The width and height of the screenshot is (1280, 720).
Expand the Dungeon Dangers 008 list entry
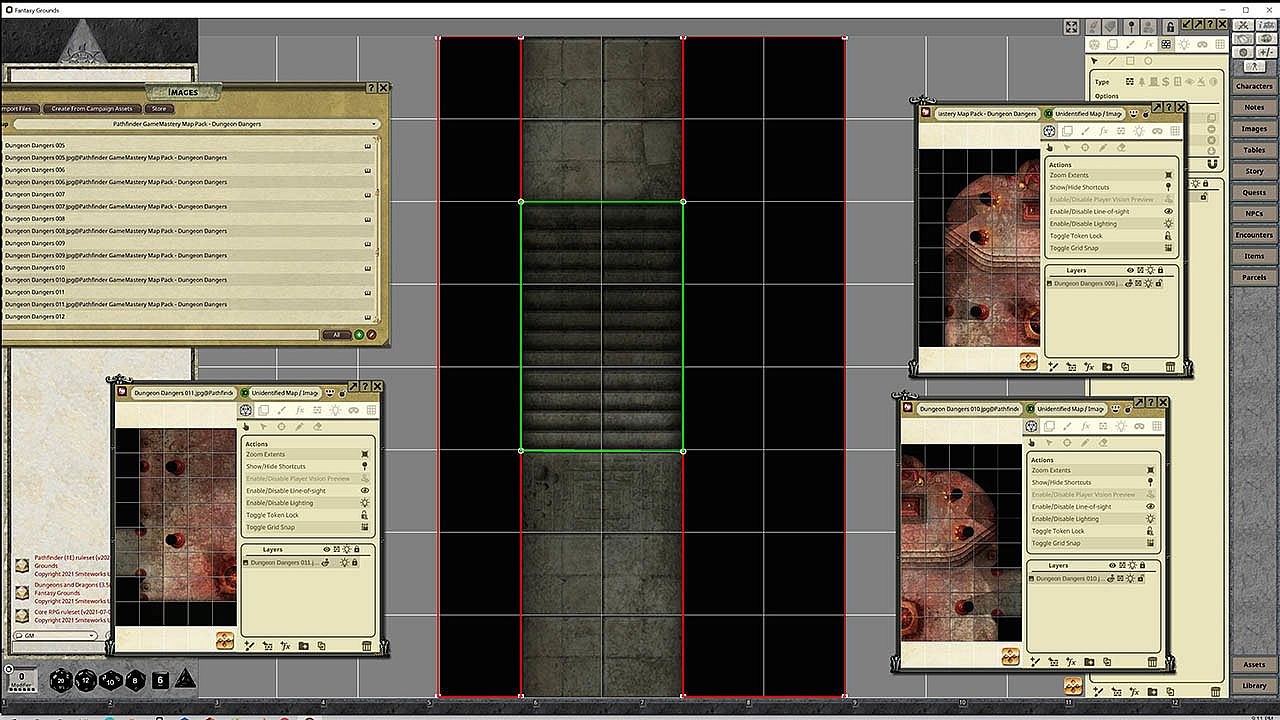click(x=367, y=219)
